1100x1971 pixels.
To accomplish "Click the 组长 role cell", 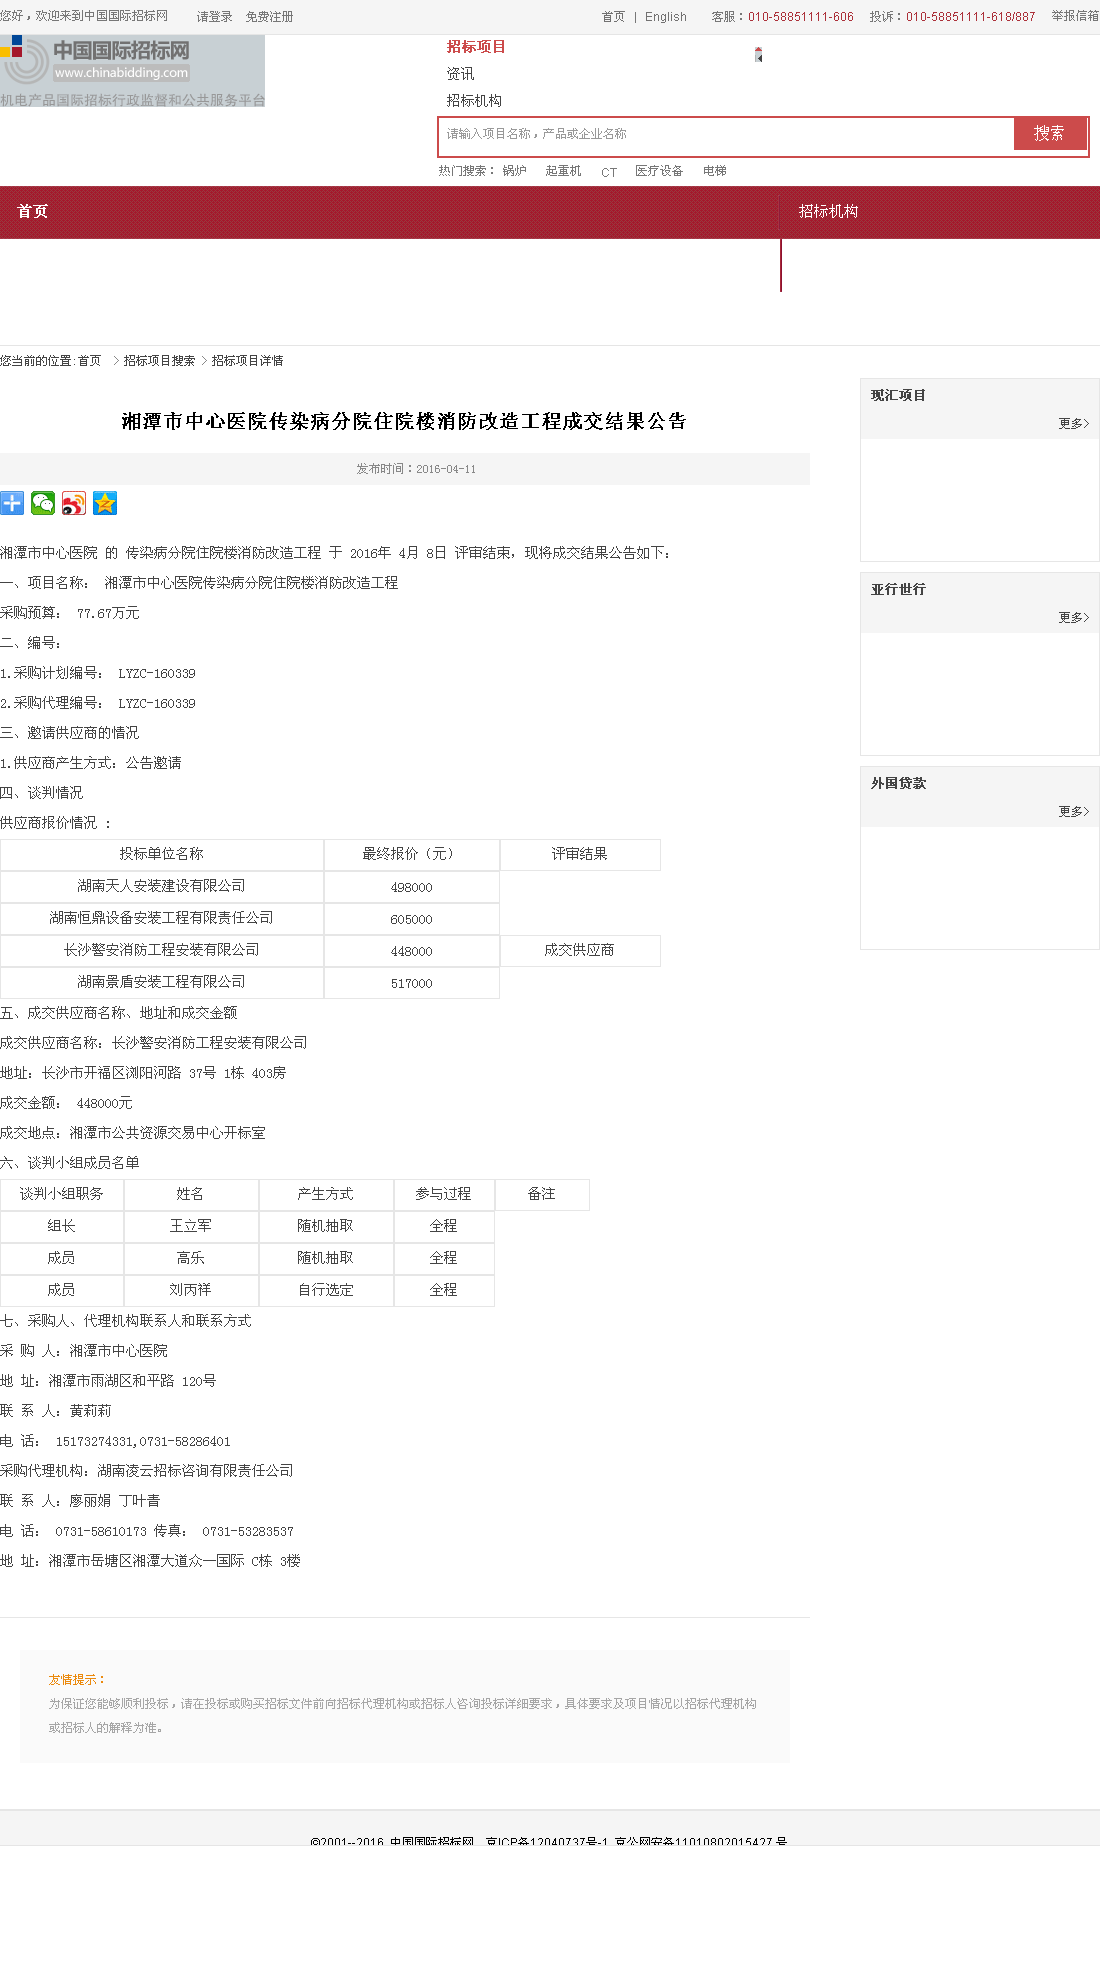I will [62, 1226].
